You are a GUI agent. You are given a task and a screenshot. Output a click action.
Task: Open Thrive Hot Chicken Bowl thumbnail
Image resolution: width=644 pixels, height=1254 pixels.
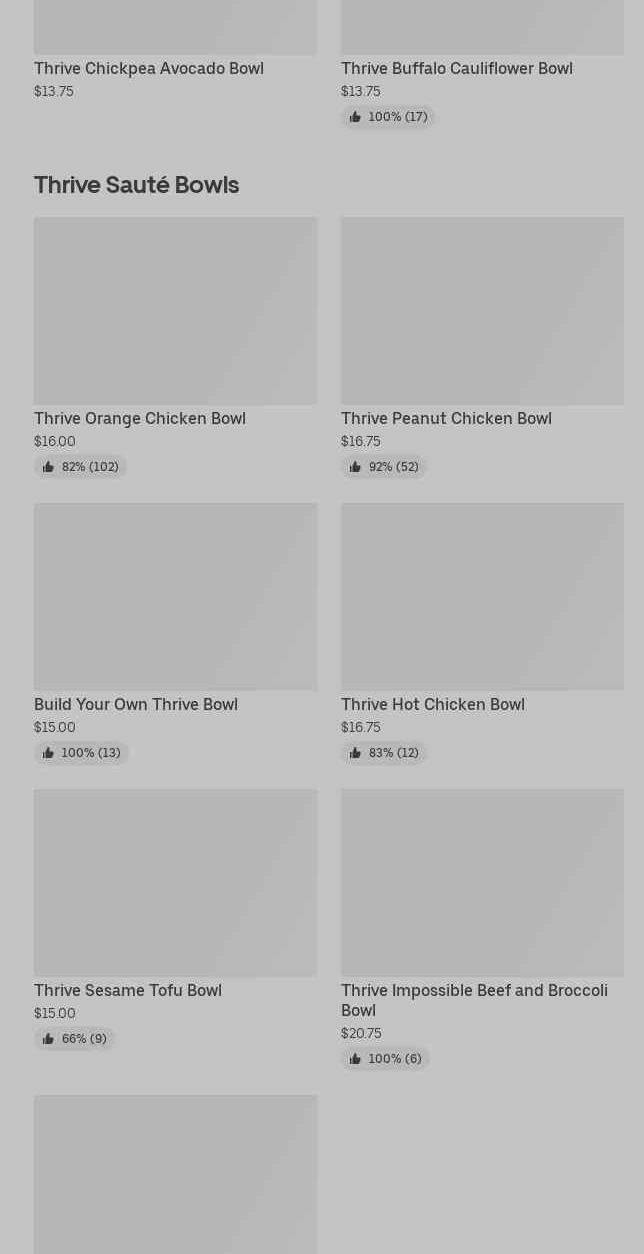pyautogui.click(x=482, y=597)
